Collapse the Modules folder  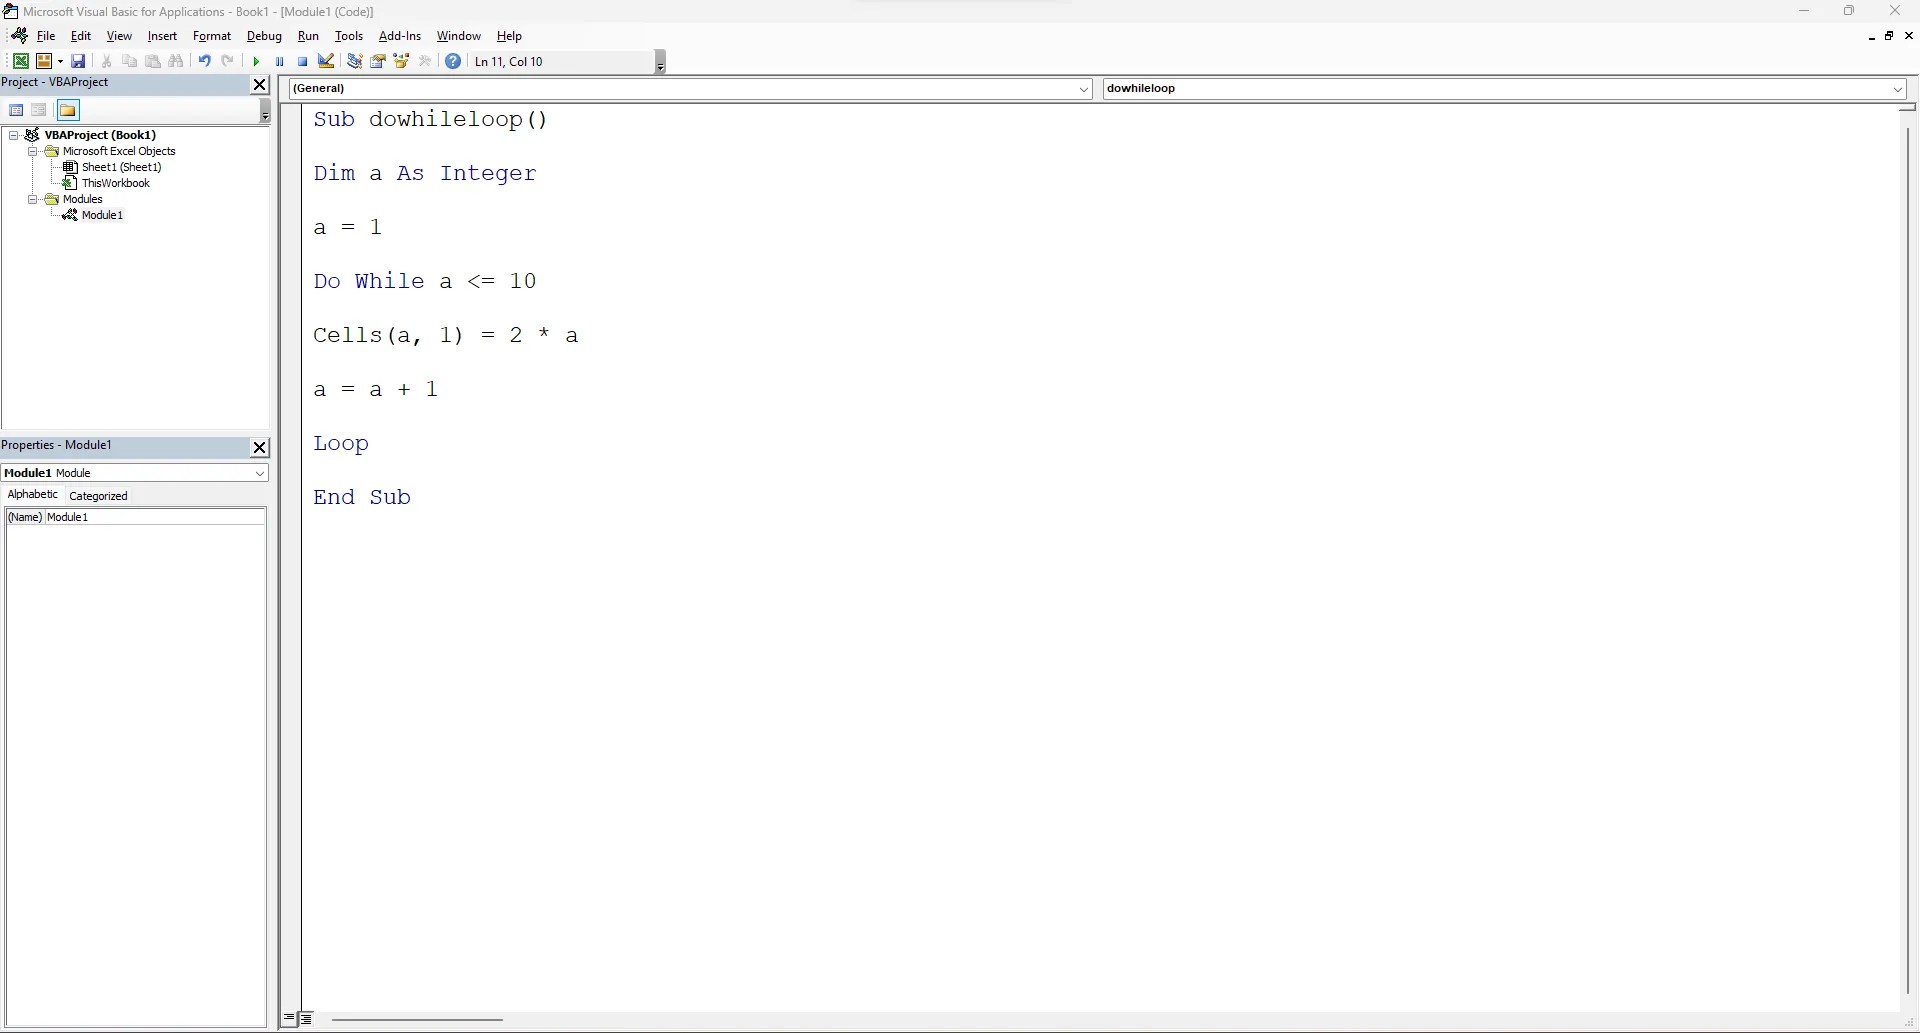tap(32, 199)
